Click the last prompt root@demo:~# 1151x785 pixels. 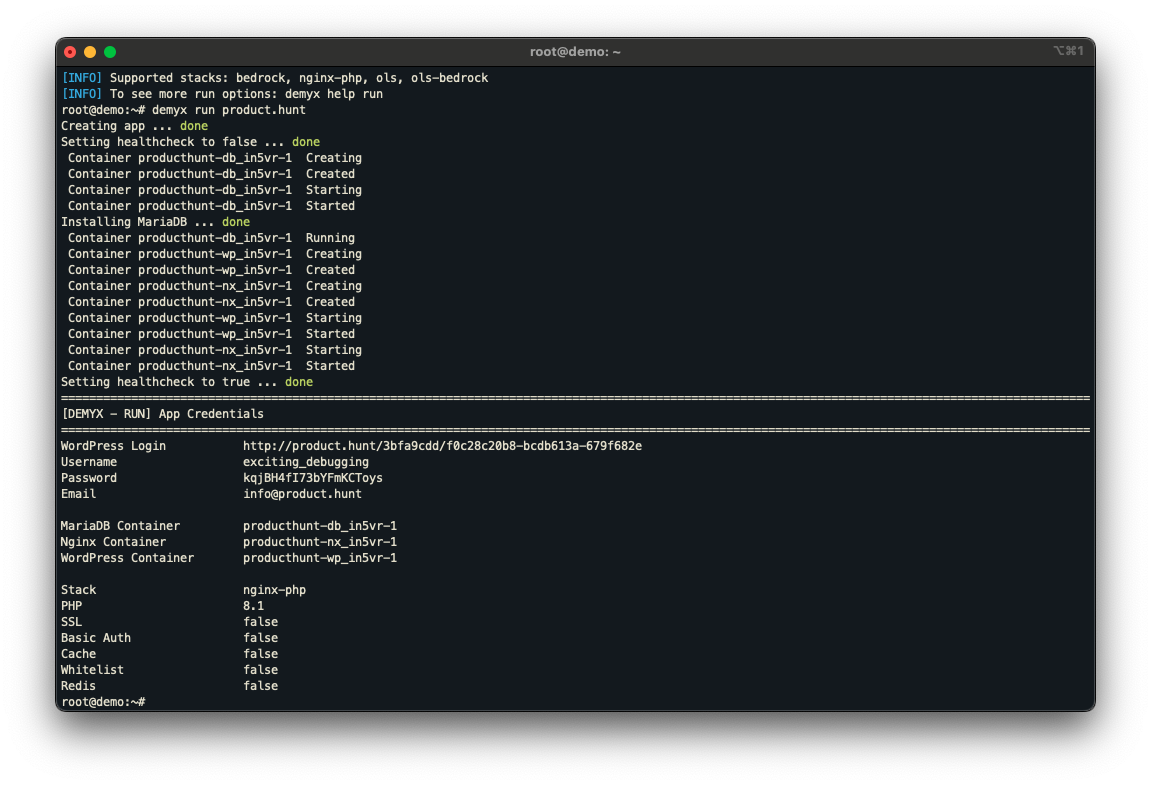(x=103, y=702)
